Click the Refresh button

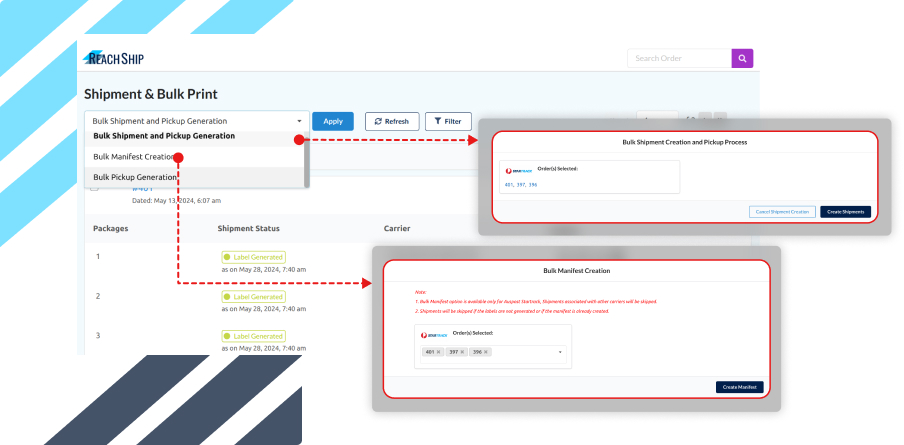click(x=392, y=122)
